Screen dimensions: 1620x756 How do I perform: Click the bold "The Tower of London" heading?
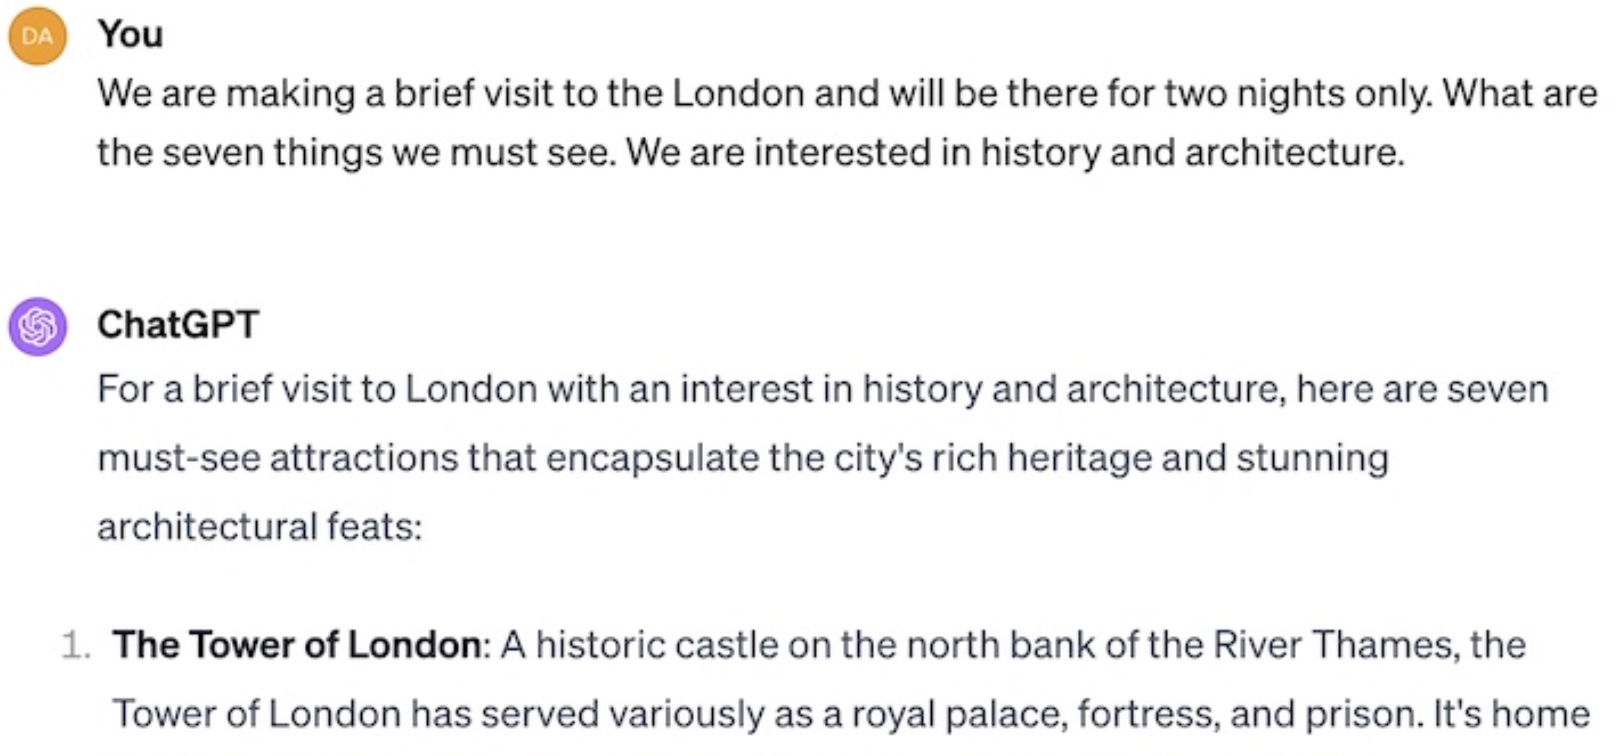point(297,645)
